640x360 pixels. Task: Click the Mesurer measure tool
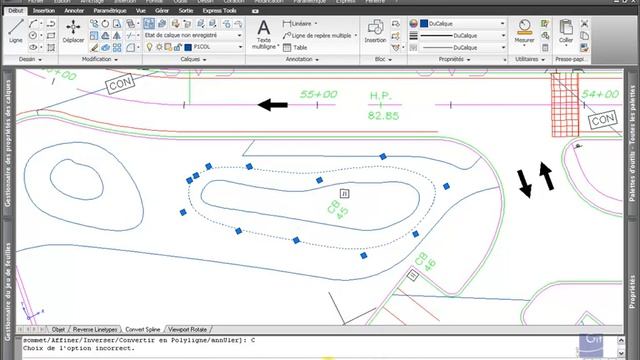524,31
